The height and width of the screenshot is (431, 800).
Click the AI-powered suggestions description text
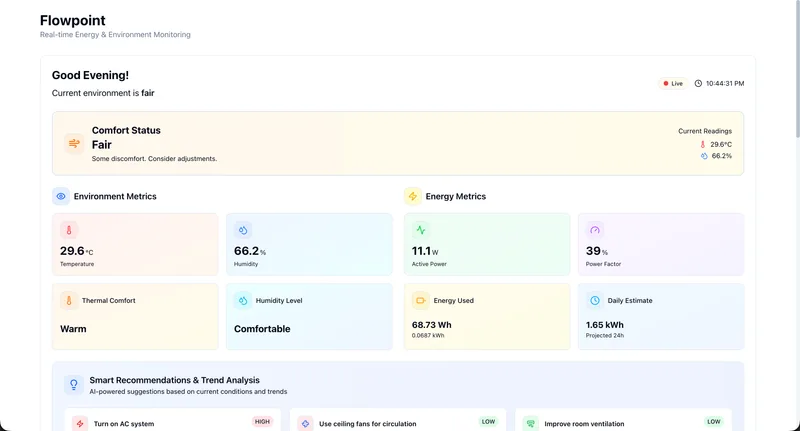coord(188,392)
